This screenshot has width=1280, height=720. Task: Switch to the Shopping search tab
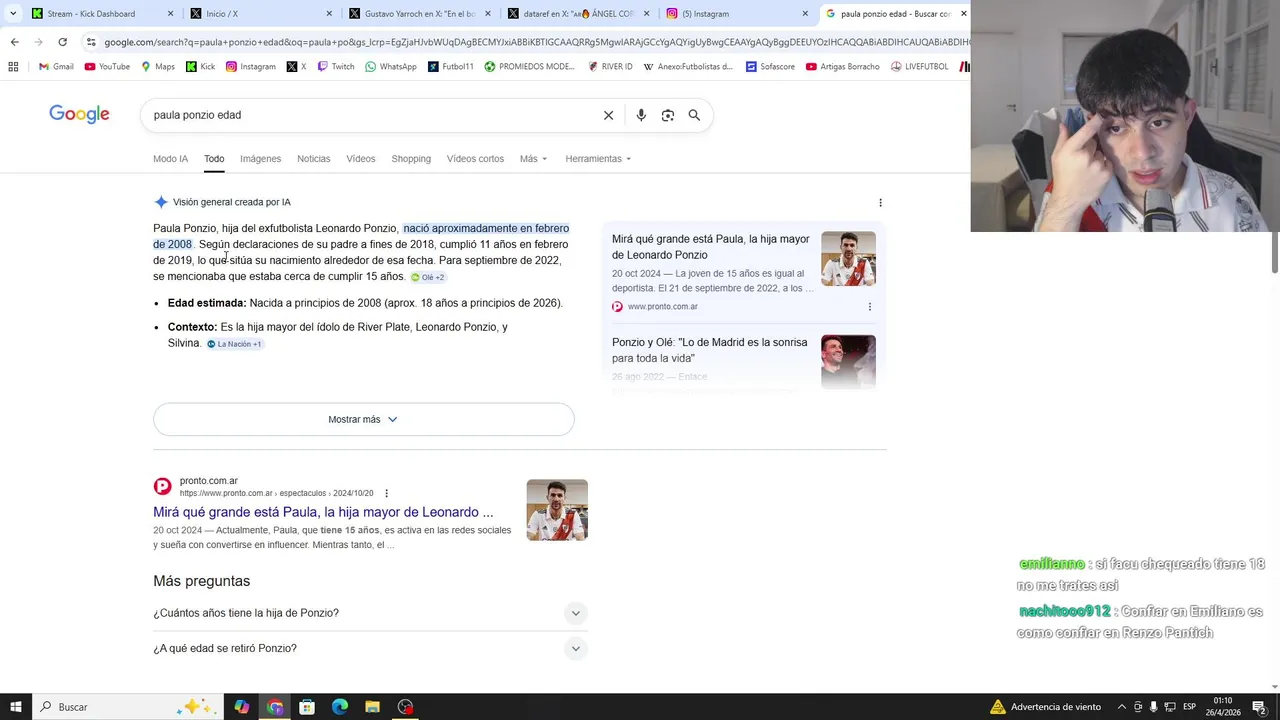click(x=411, y=159)
